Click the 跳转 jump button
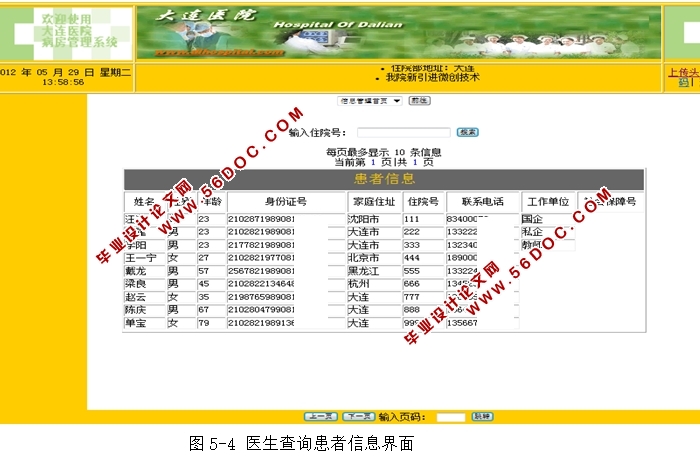Viewport: 700px width, 468px height. tap(482, 417)
